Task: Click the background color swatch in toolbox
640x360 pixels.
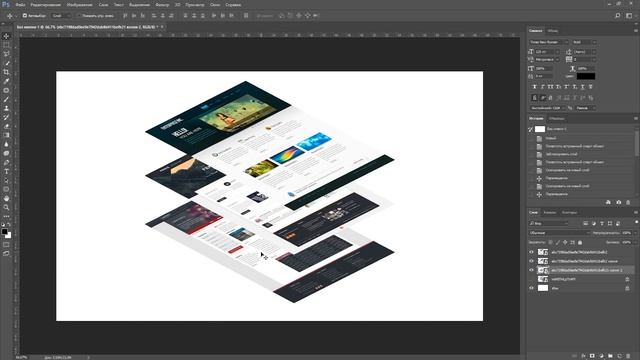Action: [9, 236]
